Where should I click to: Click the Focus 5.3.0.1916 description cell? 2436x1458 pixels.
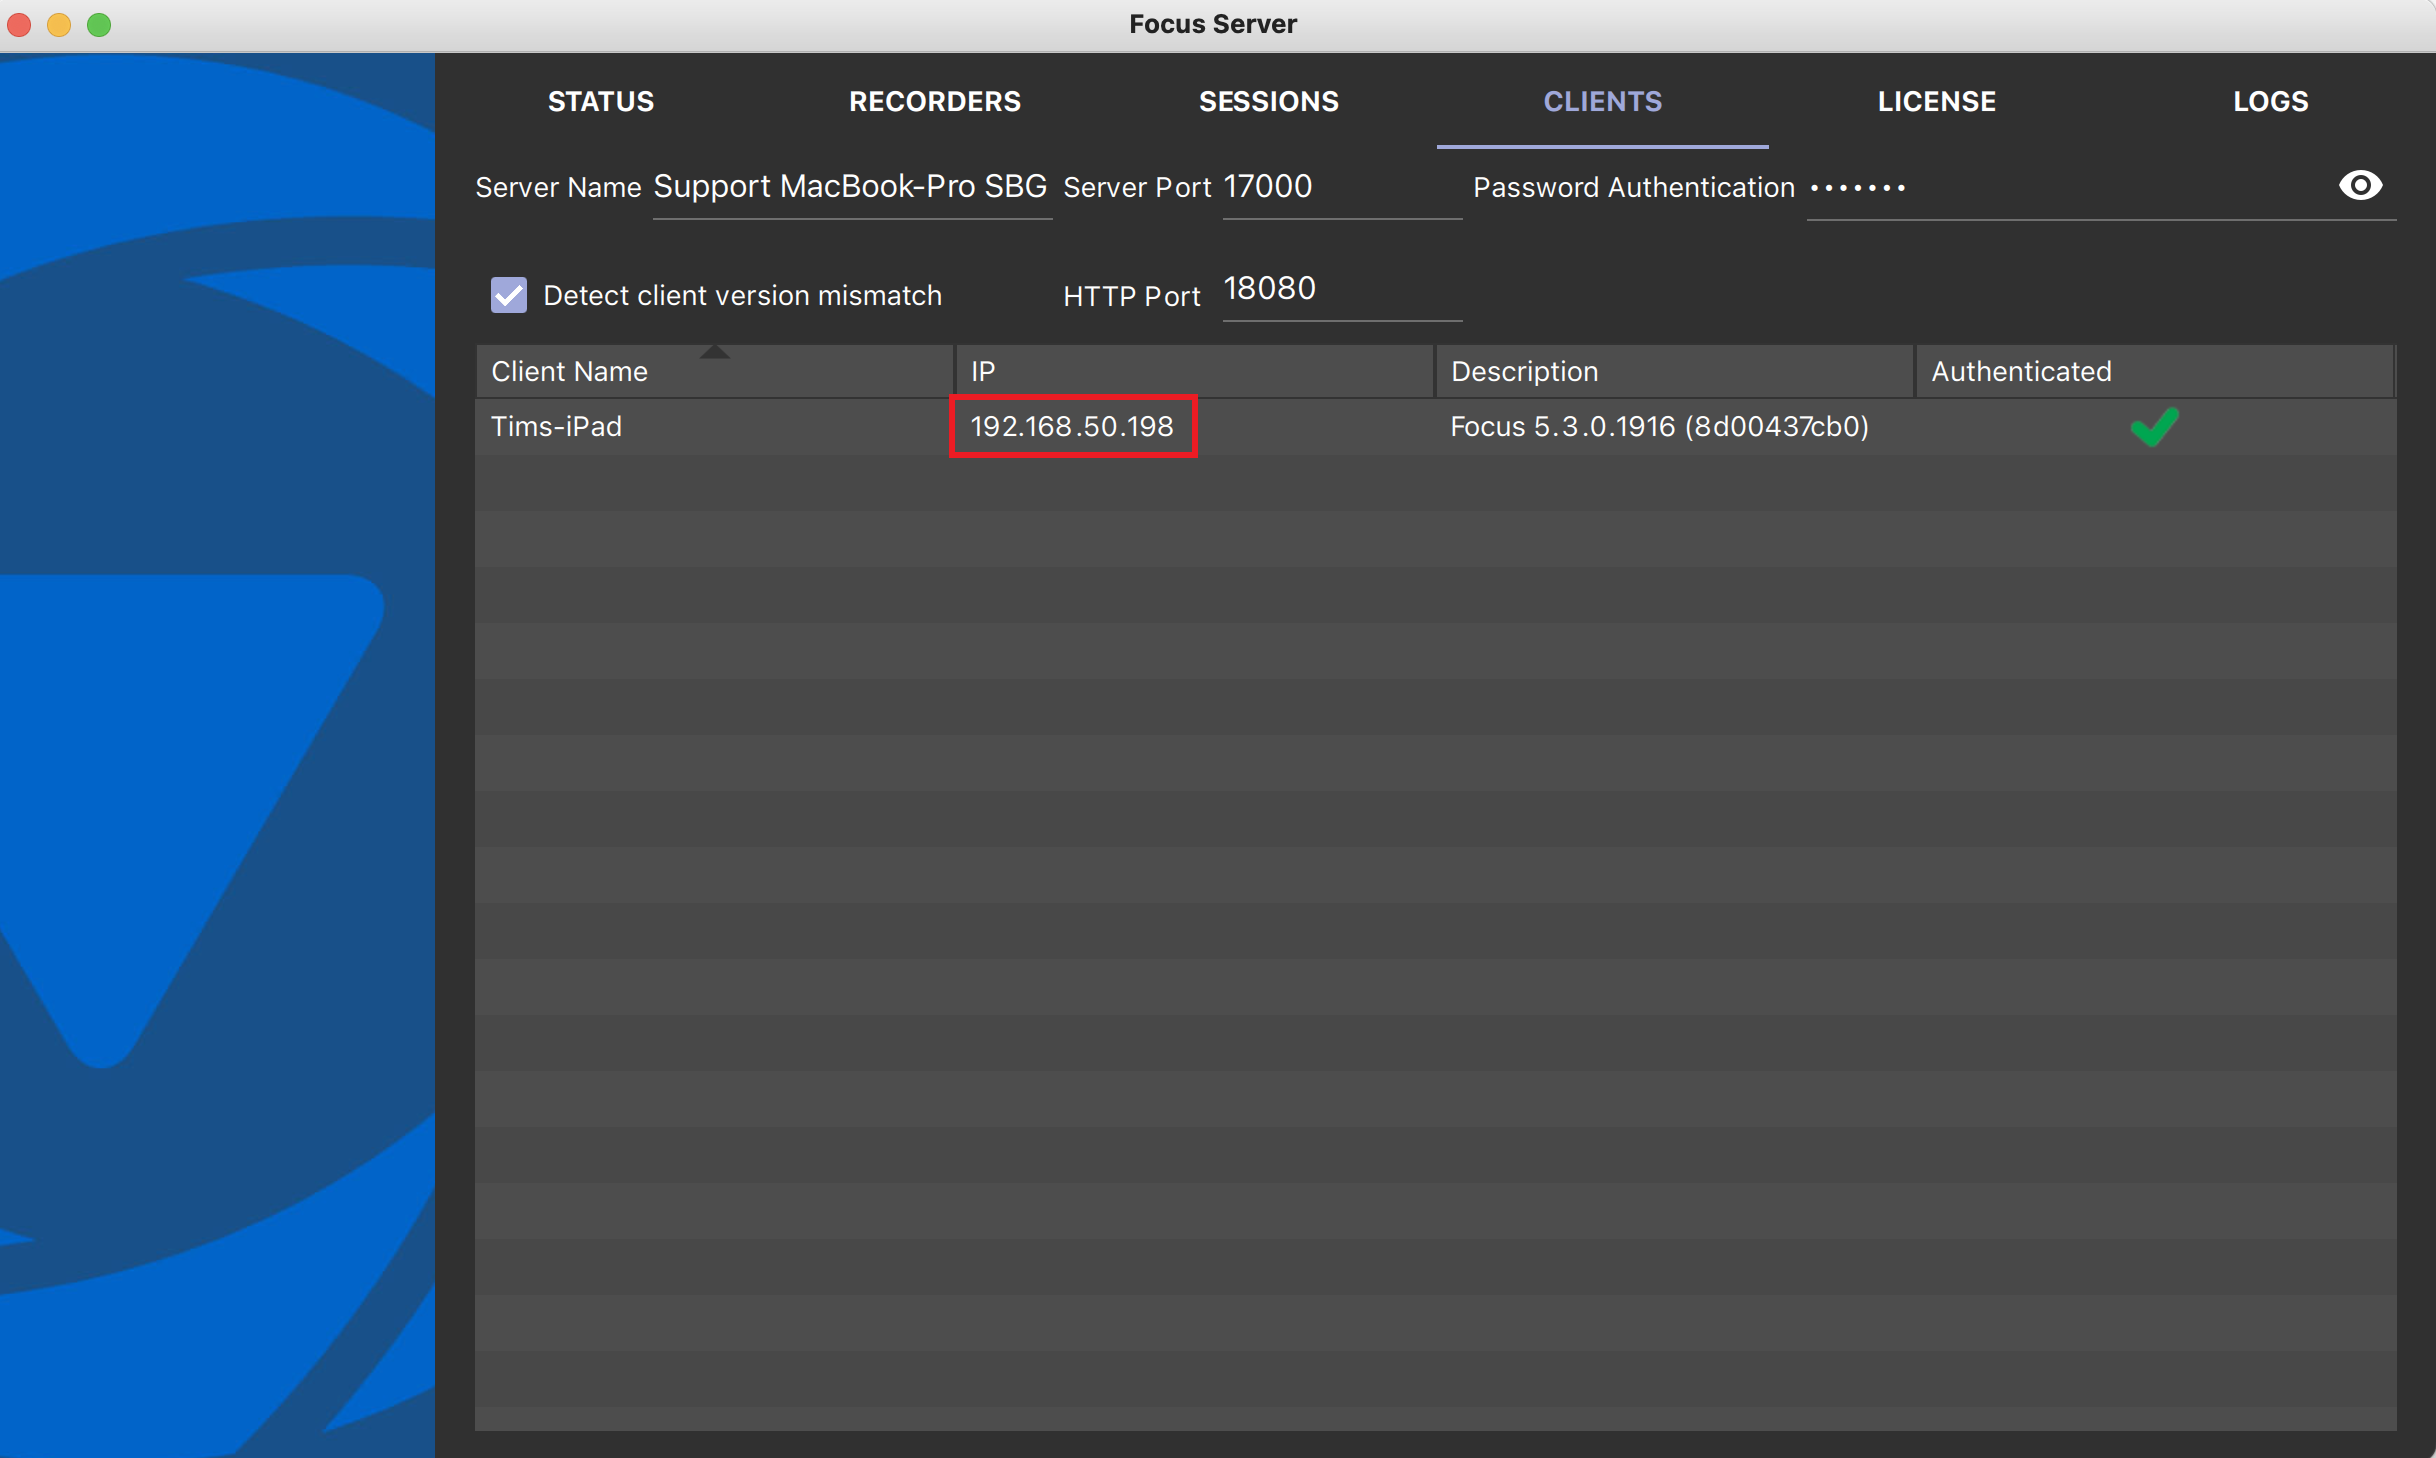coord(1659,427)
